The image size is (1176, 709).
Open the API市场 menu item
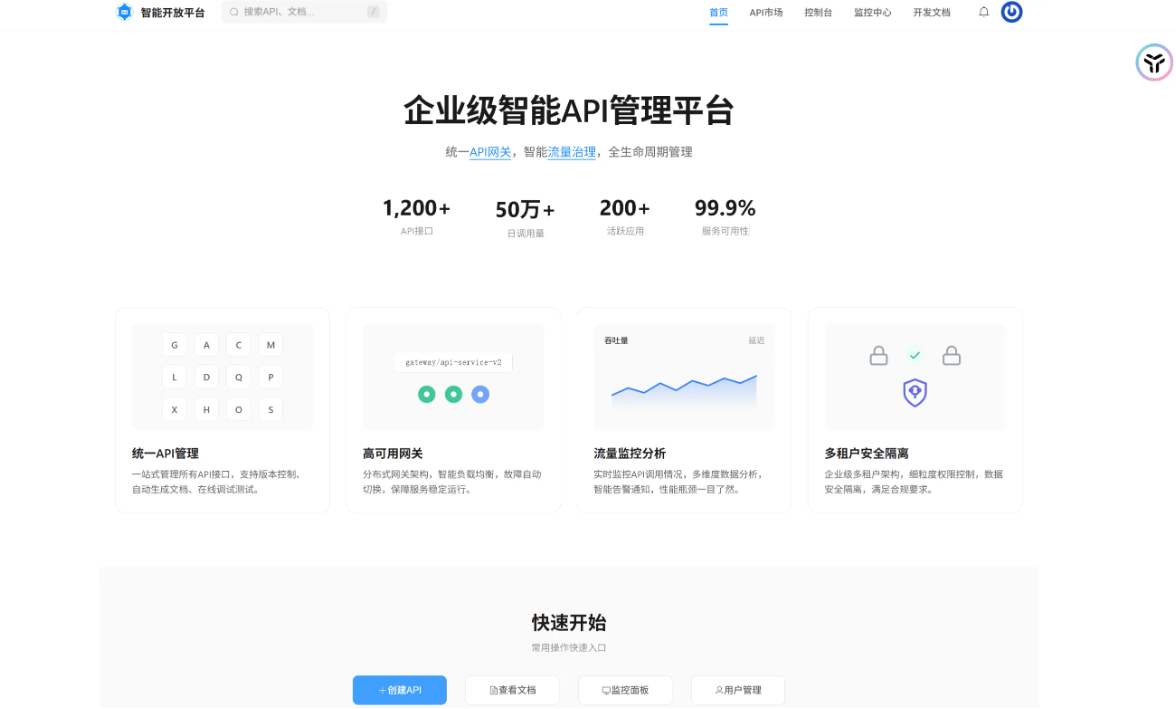(x=766, y=12)
